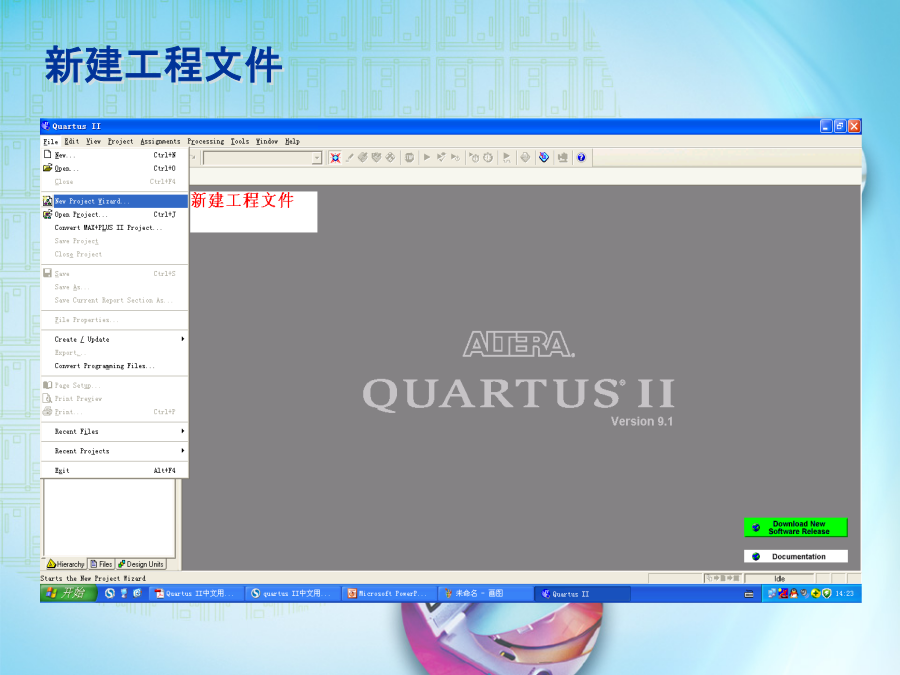Click the pencil Assignment Editor toolbar icon
The height and width of the screenshot is (675, 900).
pos(350,158)
